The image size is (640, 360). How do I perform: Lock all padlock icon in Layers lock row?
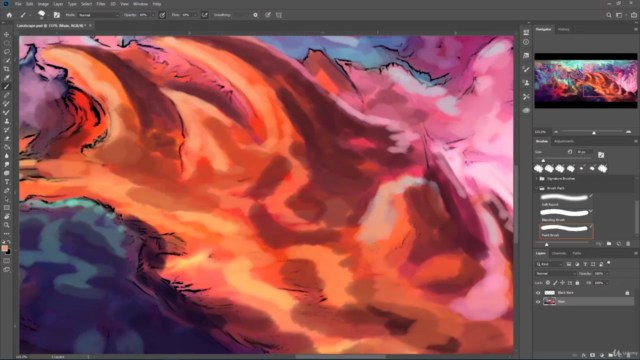coord(577,282)
